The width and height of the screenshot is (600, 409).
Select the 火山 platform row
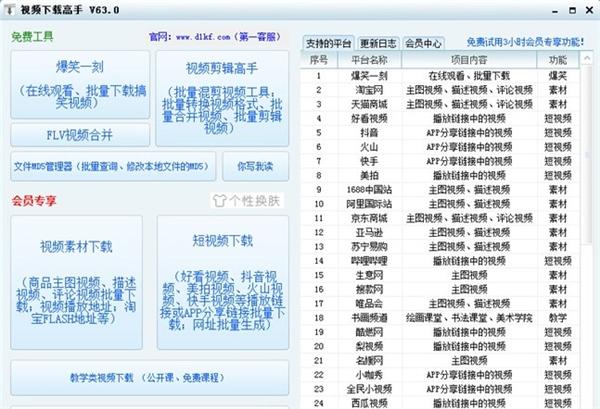[440, 147]
